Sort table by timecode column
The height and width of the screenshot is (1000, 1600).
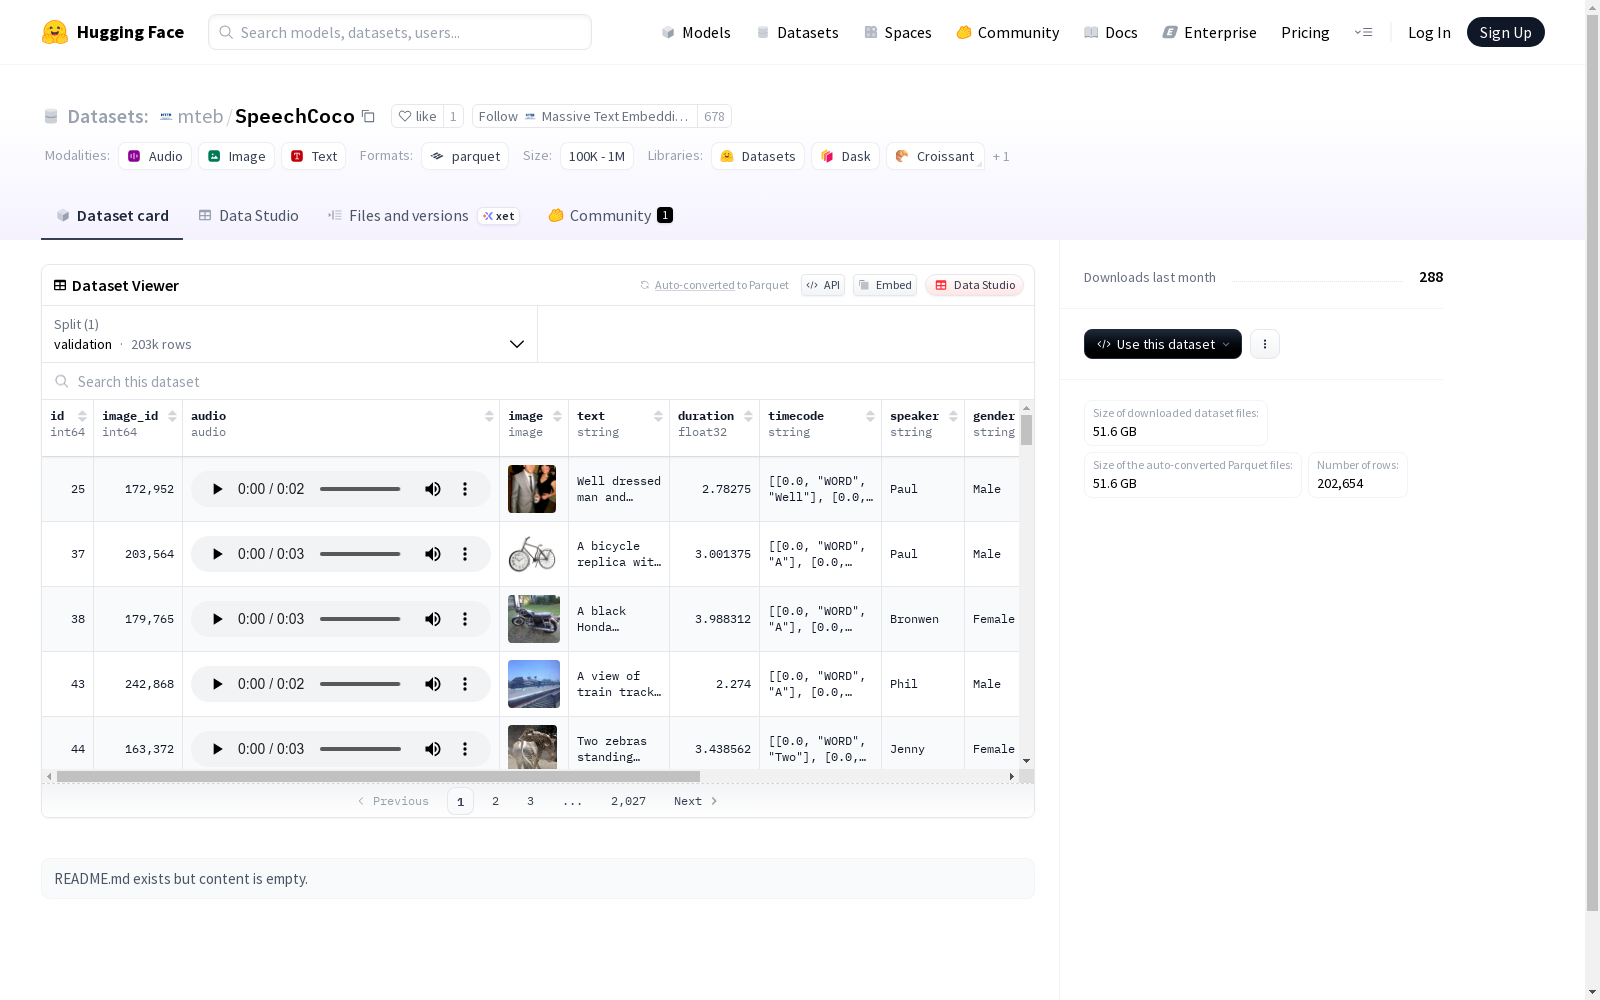pyautogui.click(x=870, y=416)
